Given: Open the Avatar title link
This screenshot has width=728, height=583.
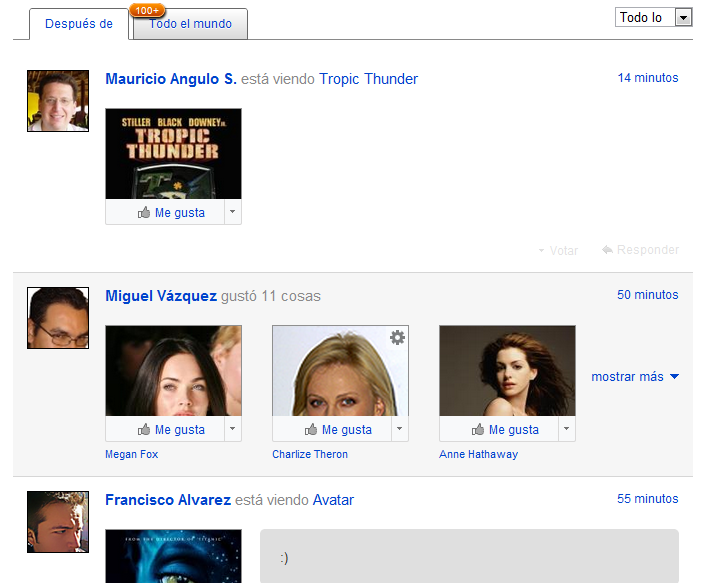Looking at the screenshot, I should tap(333, 500).
